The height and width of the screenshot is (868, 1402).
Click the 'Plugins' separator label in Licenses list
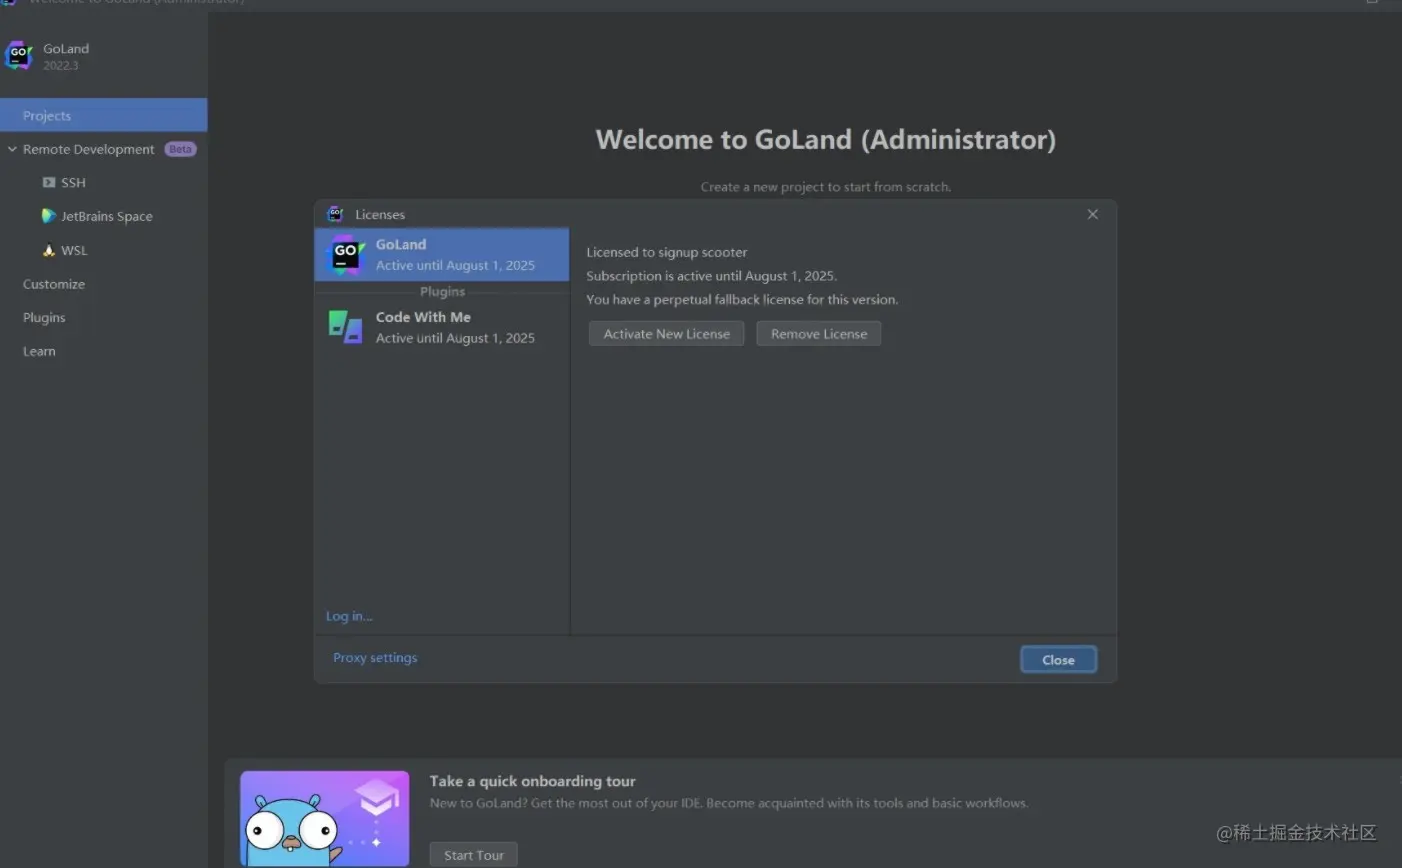(x=442, y=292)
